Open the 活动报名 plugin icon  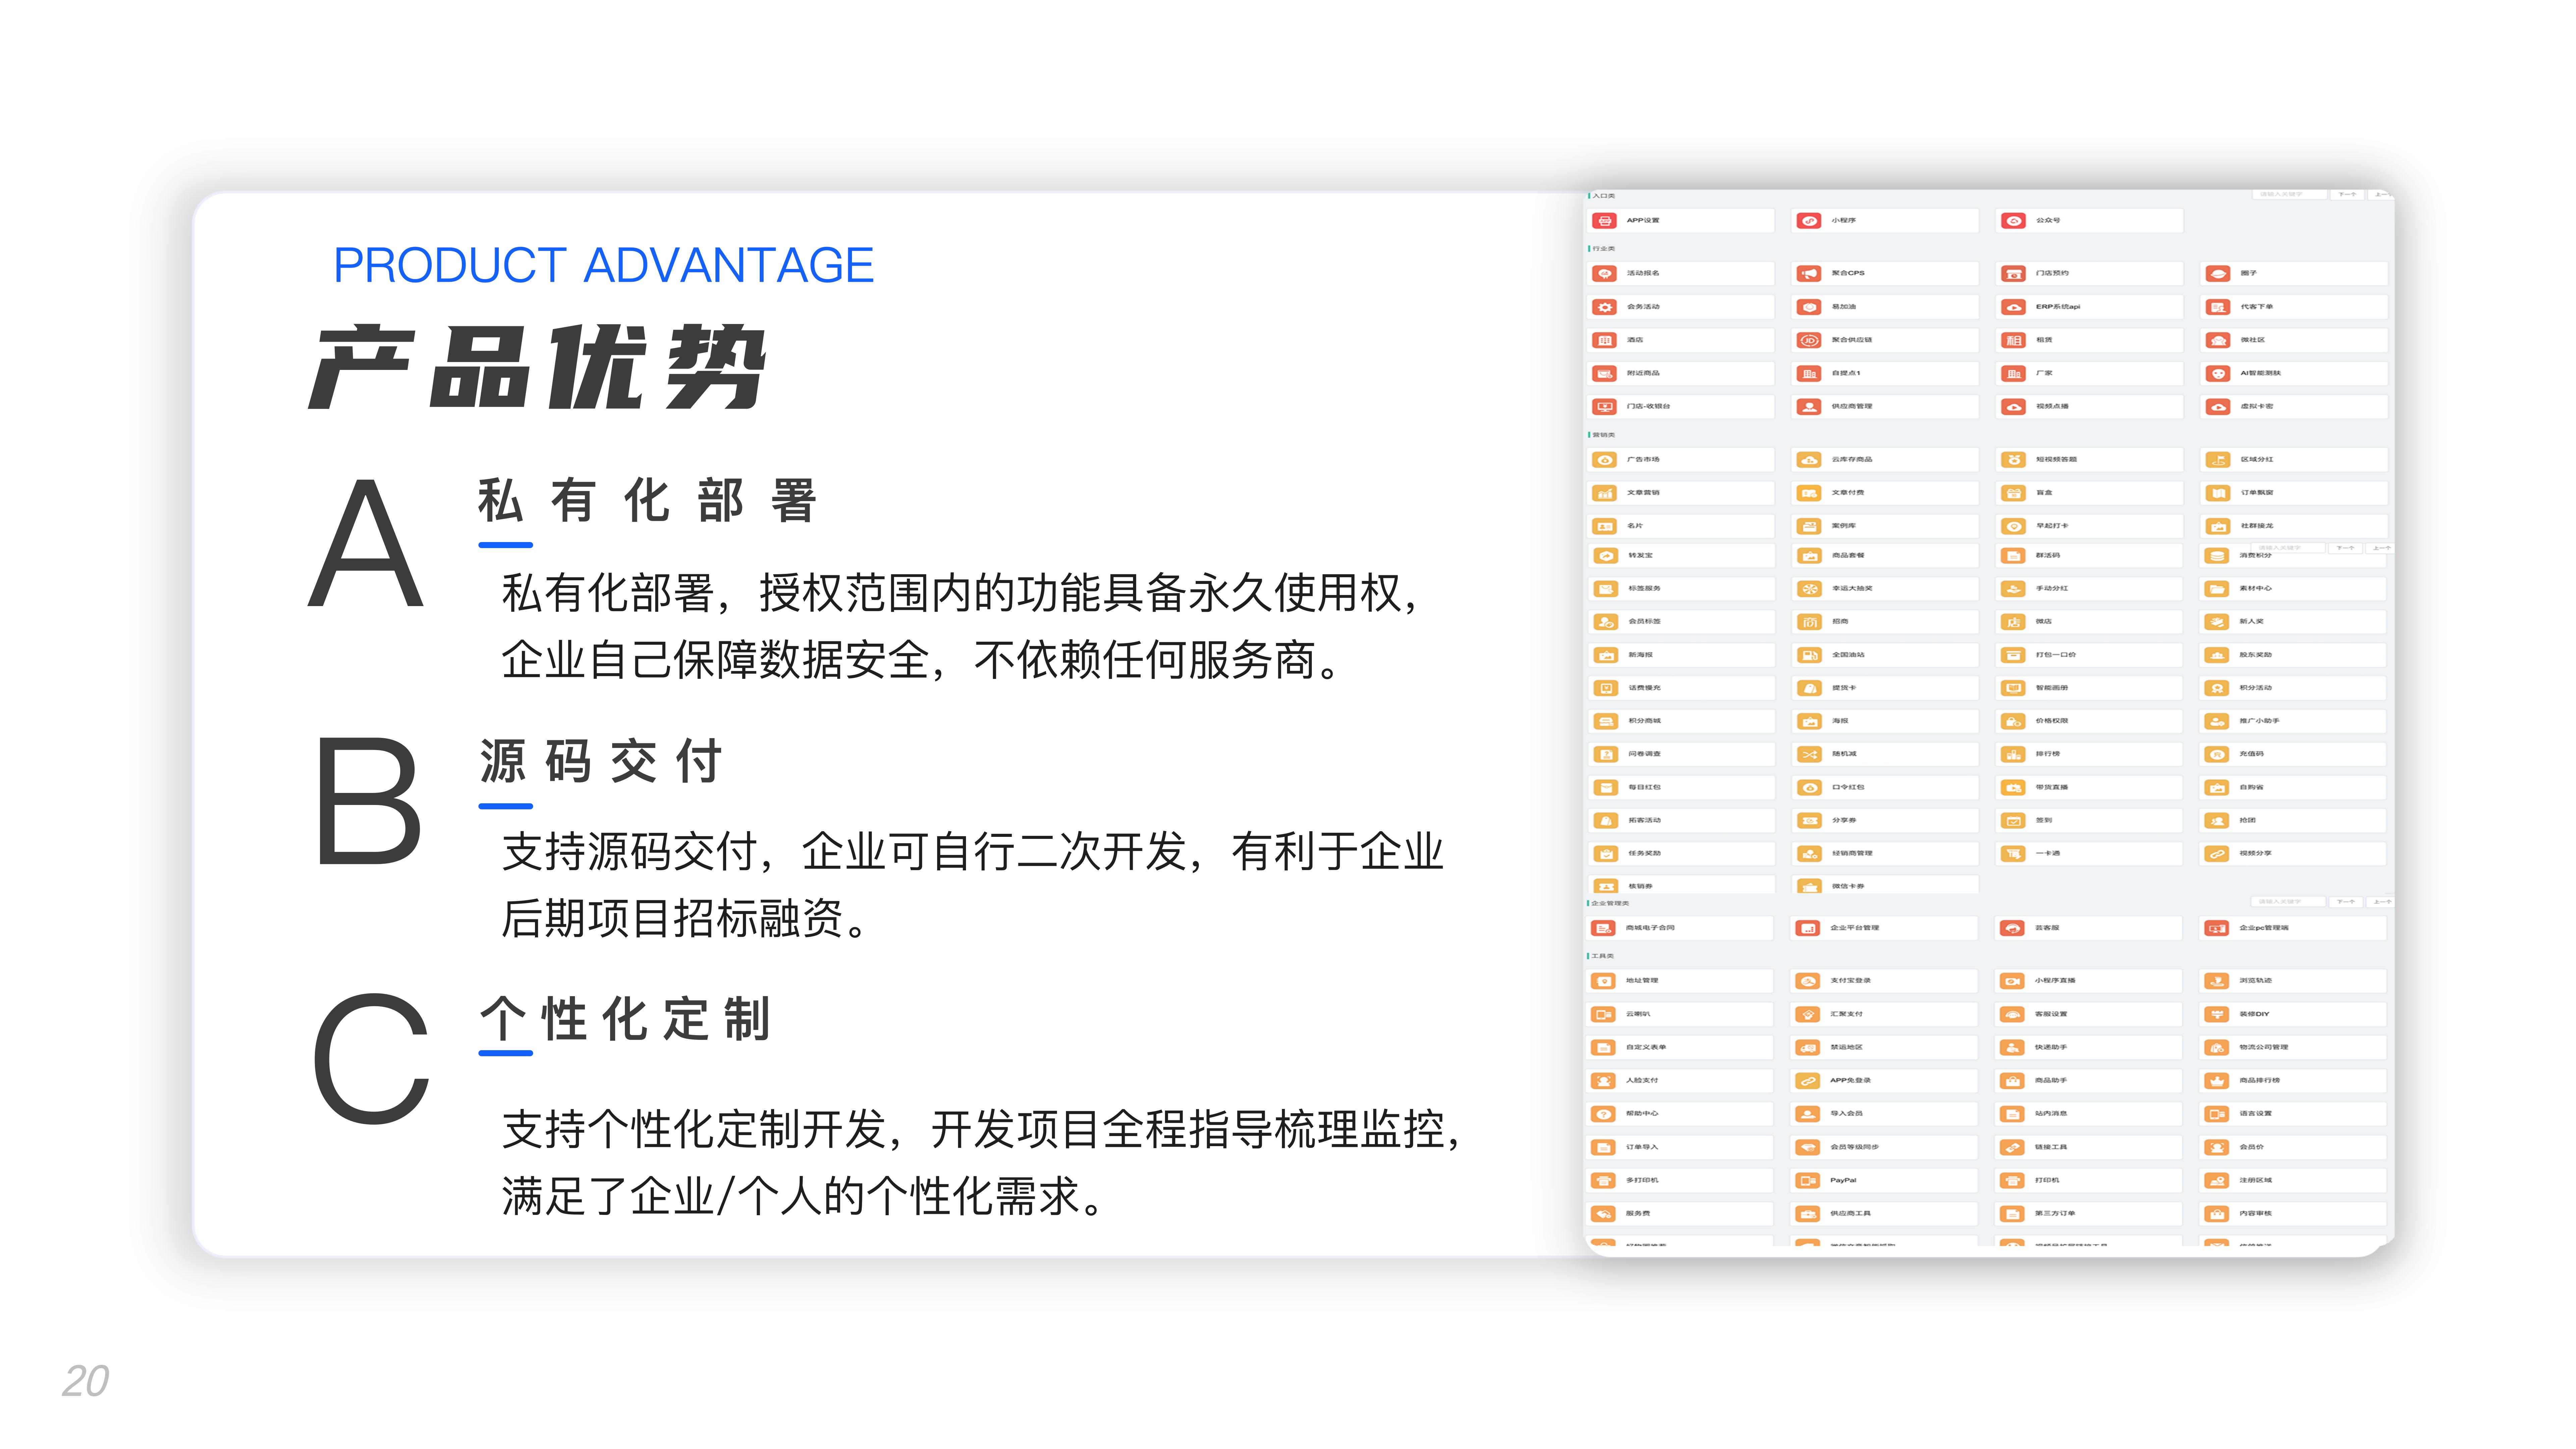pyautogui.click(x=1604, y=274)
